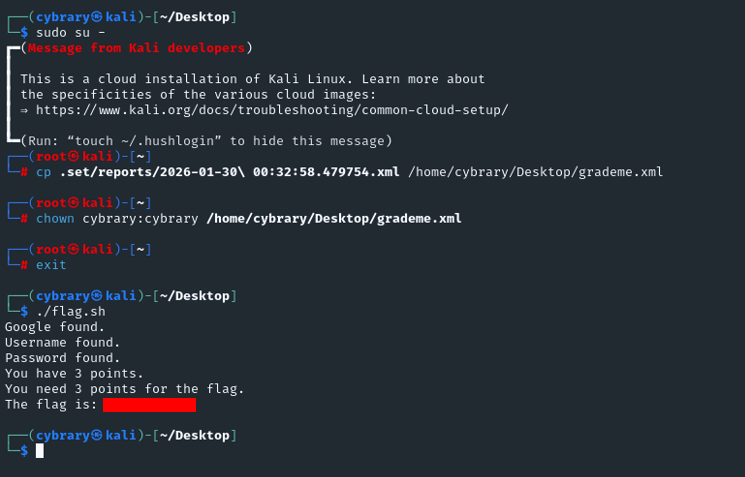745x477 pixels.
Task: Place cursor at the final empty prompt
Action: (40, 451)
